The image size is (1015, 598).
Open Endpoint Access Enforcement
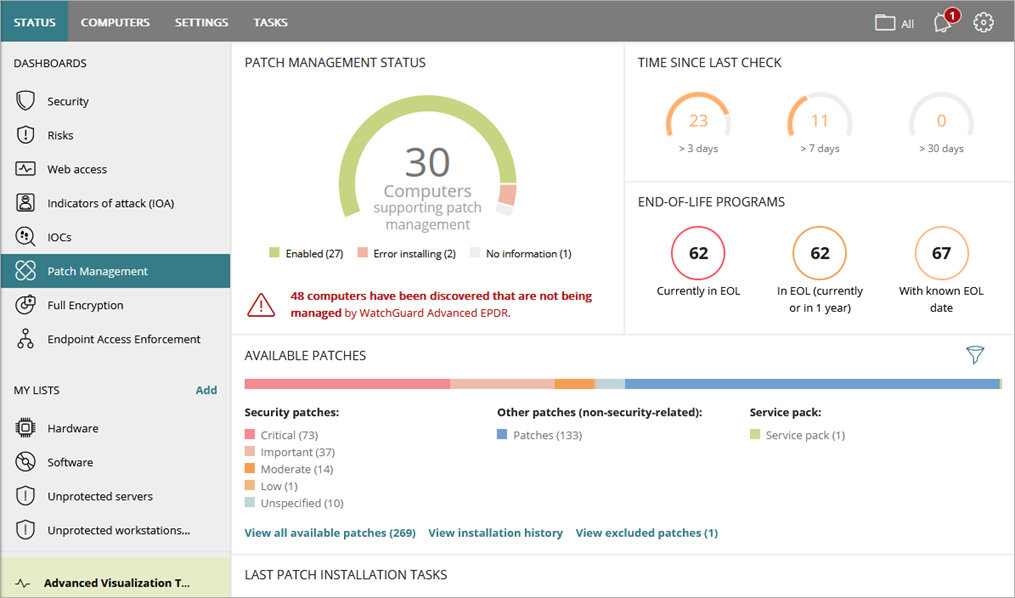click(123, 338)
